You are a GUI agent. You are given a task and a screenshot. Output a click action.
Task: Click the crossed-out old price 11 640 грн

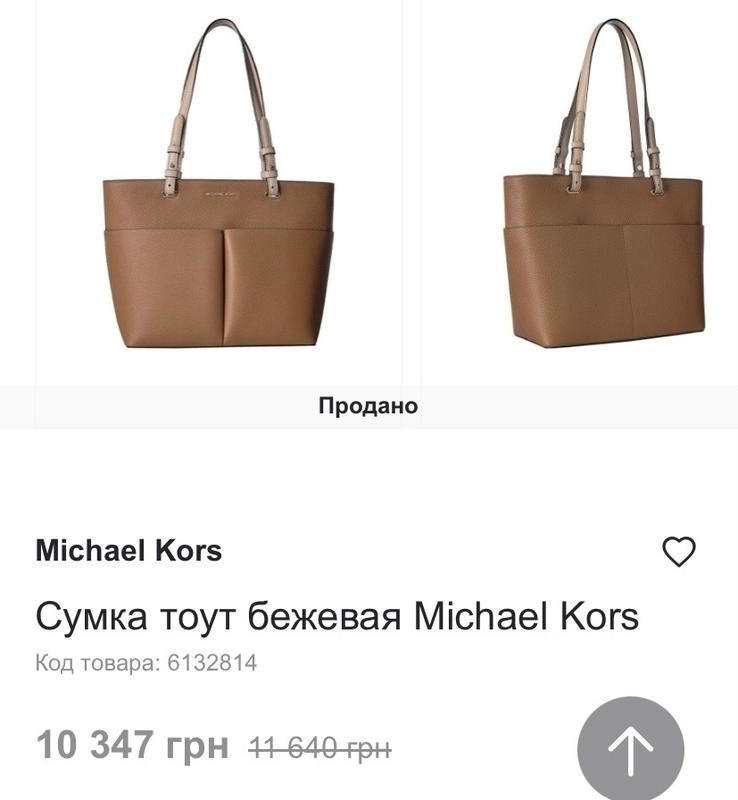point(320,749)
